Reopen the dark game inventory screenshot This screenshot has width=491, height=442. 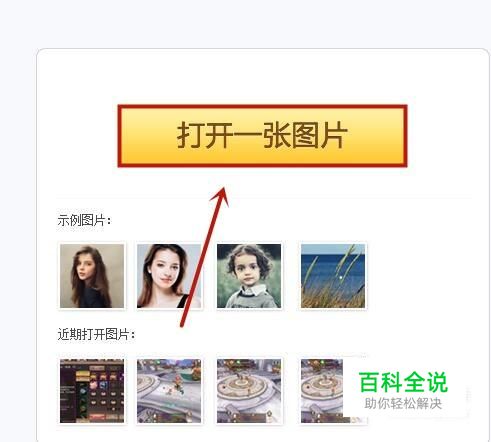click(x=92, y=391)
